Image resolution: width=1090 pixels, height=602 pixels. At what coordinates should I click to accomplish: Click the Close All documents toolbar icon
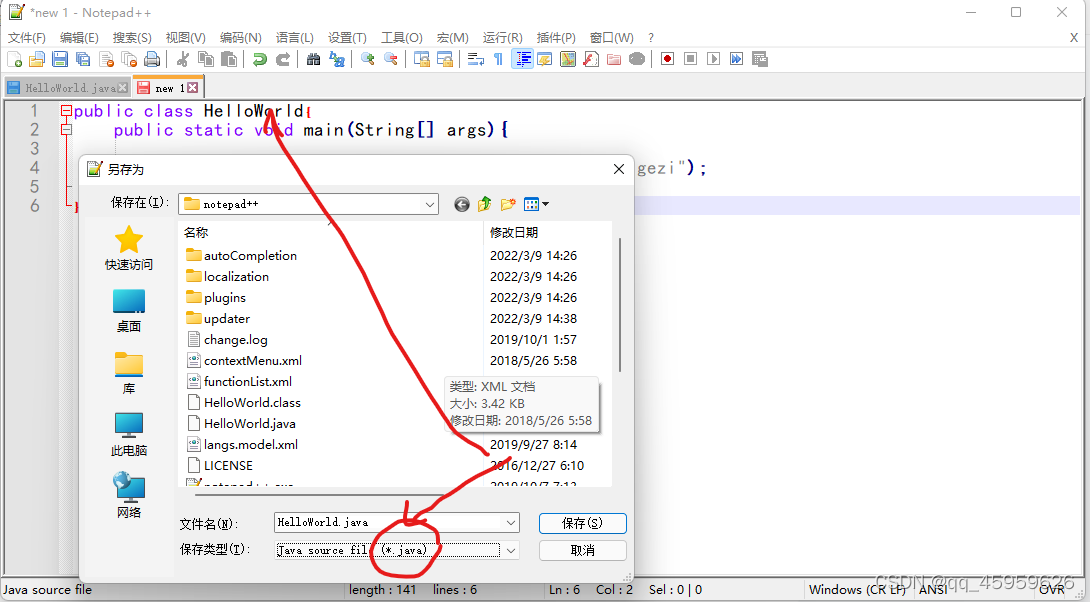pos(129,59)
